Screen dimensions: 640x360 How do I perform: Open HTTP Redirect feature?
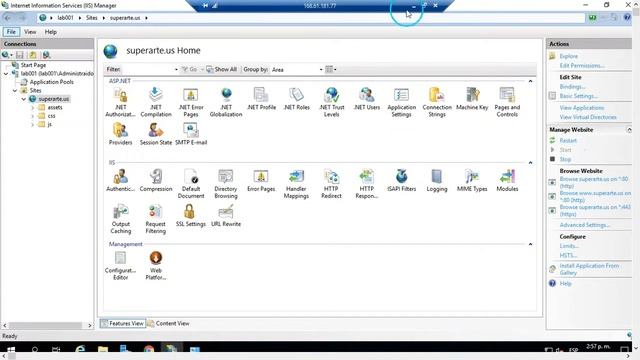[331, 184]
